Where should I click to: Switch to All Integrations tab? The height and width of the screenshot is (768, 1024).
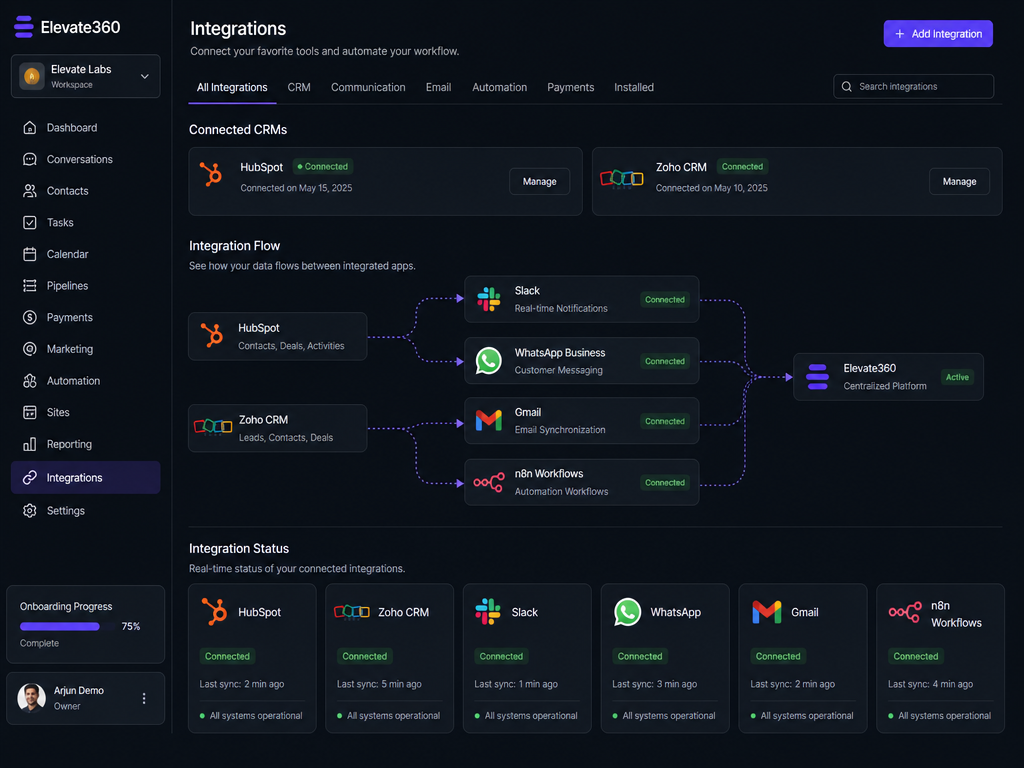232,88
